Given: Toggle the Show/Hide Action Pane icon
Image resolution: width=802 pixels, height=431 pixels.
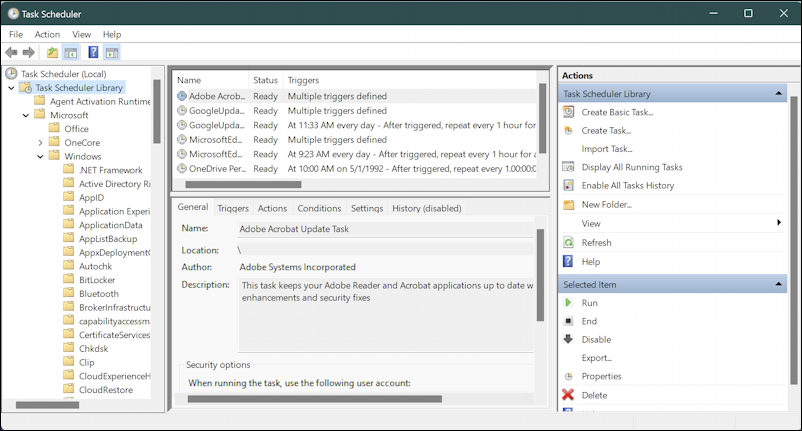Looking at the screenshot, I should point(112,52).
